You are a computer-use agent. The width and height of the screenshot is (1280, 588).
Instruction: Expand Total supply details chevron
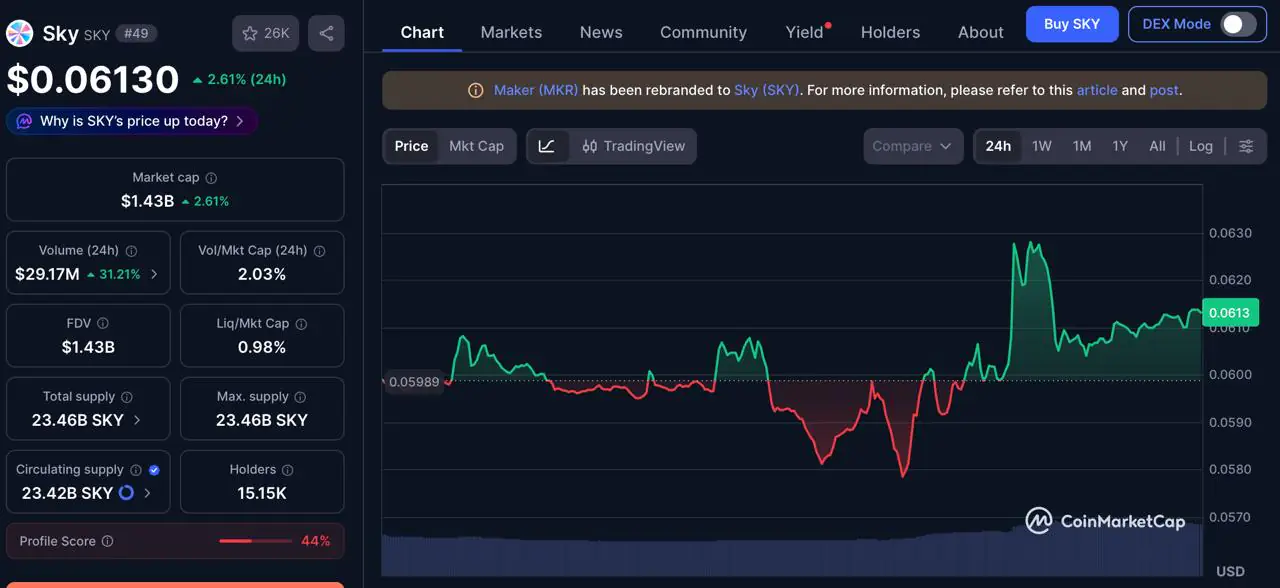pos(137,420)
